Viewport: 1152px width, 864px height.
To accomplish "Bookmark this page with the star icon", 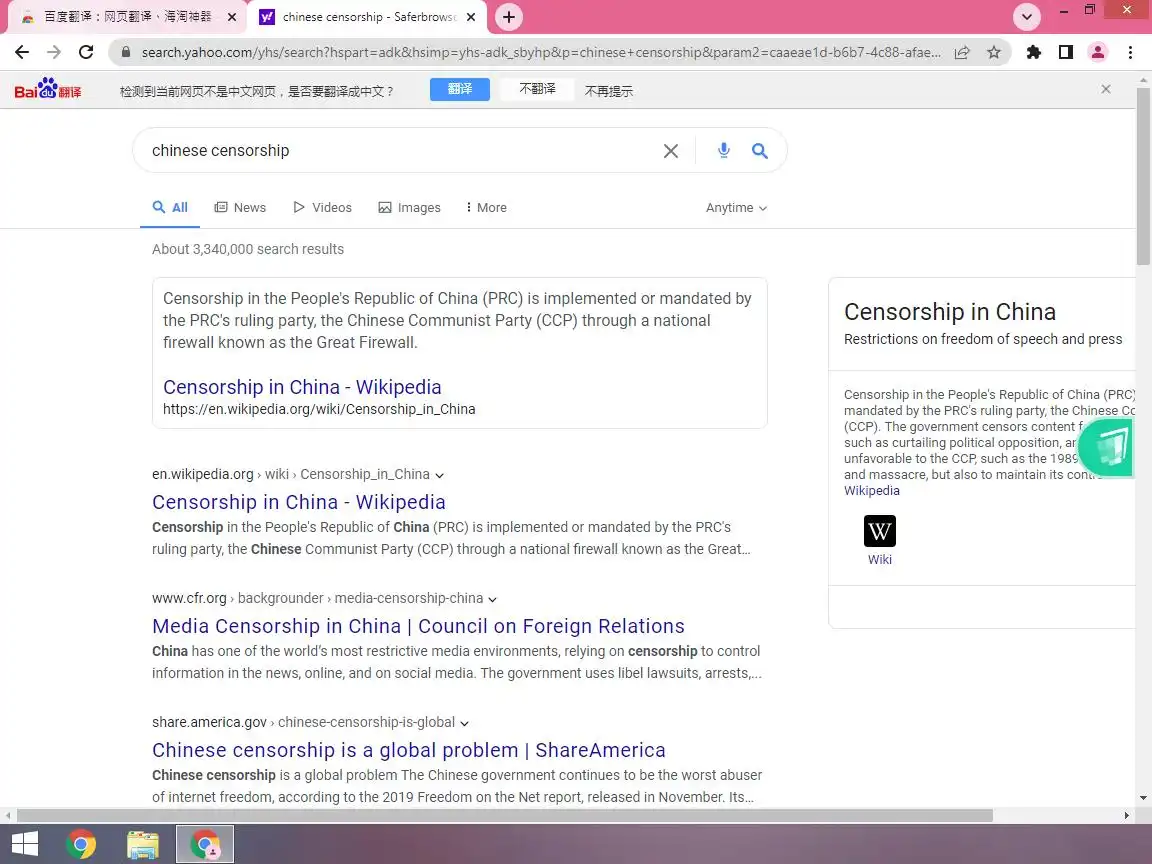I will (x=994, y=52).
